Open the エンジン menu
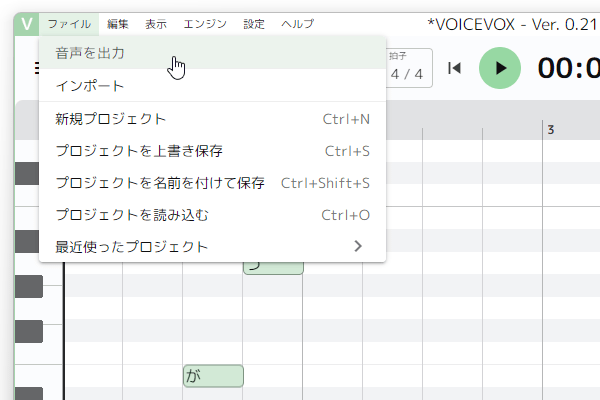 tap(205, 24)
